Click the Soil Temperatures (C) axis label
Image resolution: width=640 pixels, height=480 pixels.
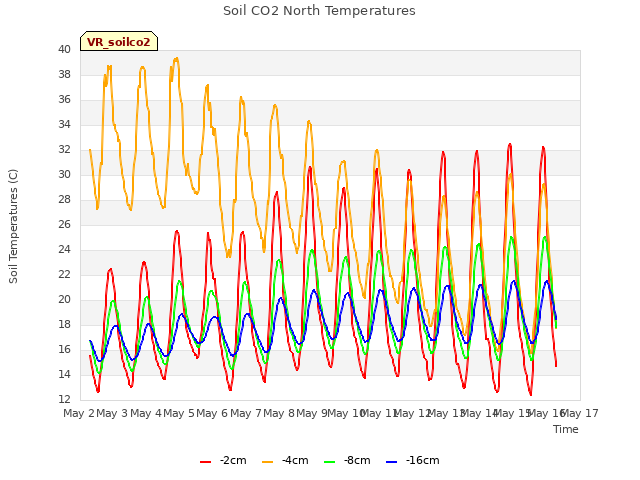(13, 226)
